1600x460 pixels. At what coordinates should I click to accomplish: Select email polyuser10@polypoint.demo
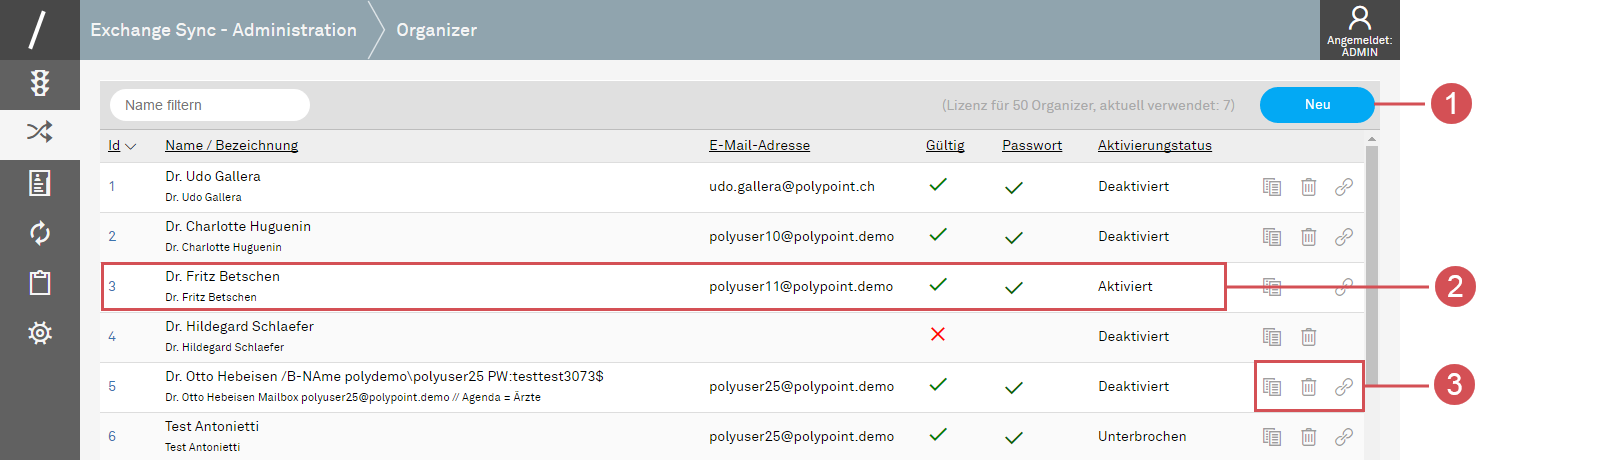(x=802, y=237)
